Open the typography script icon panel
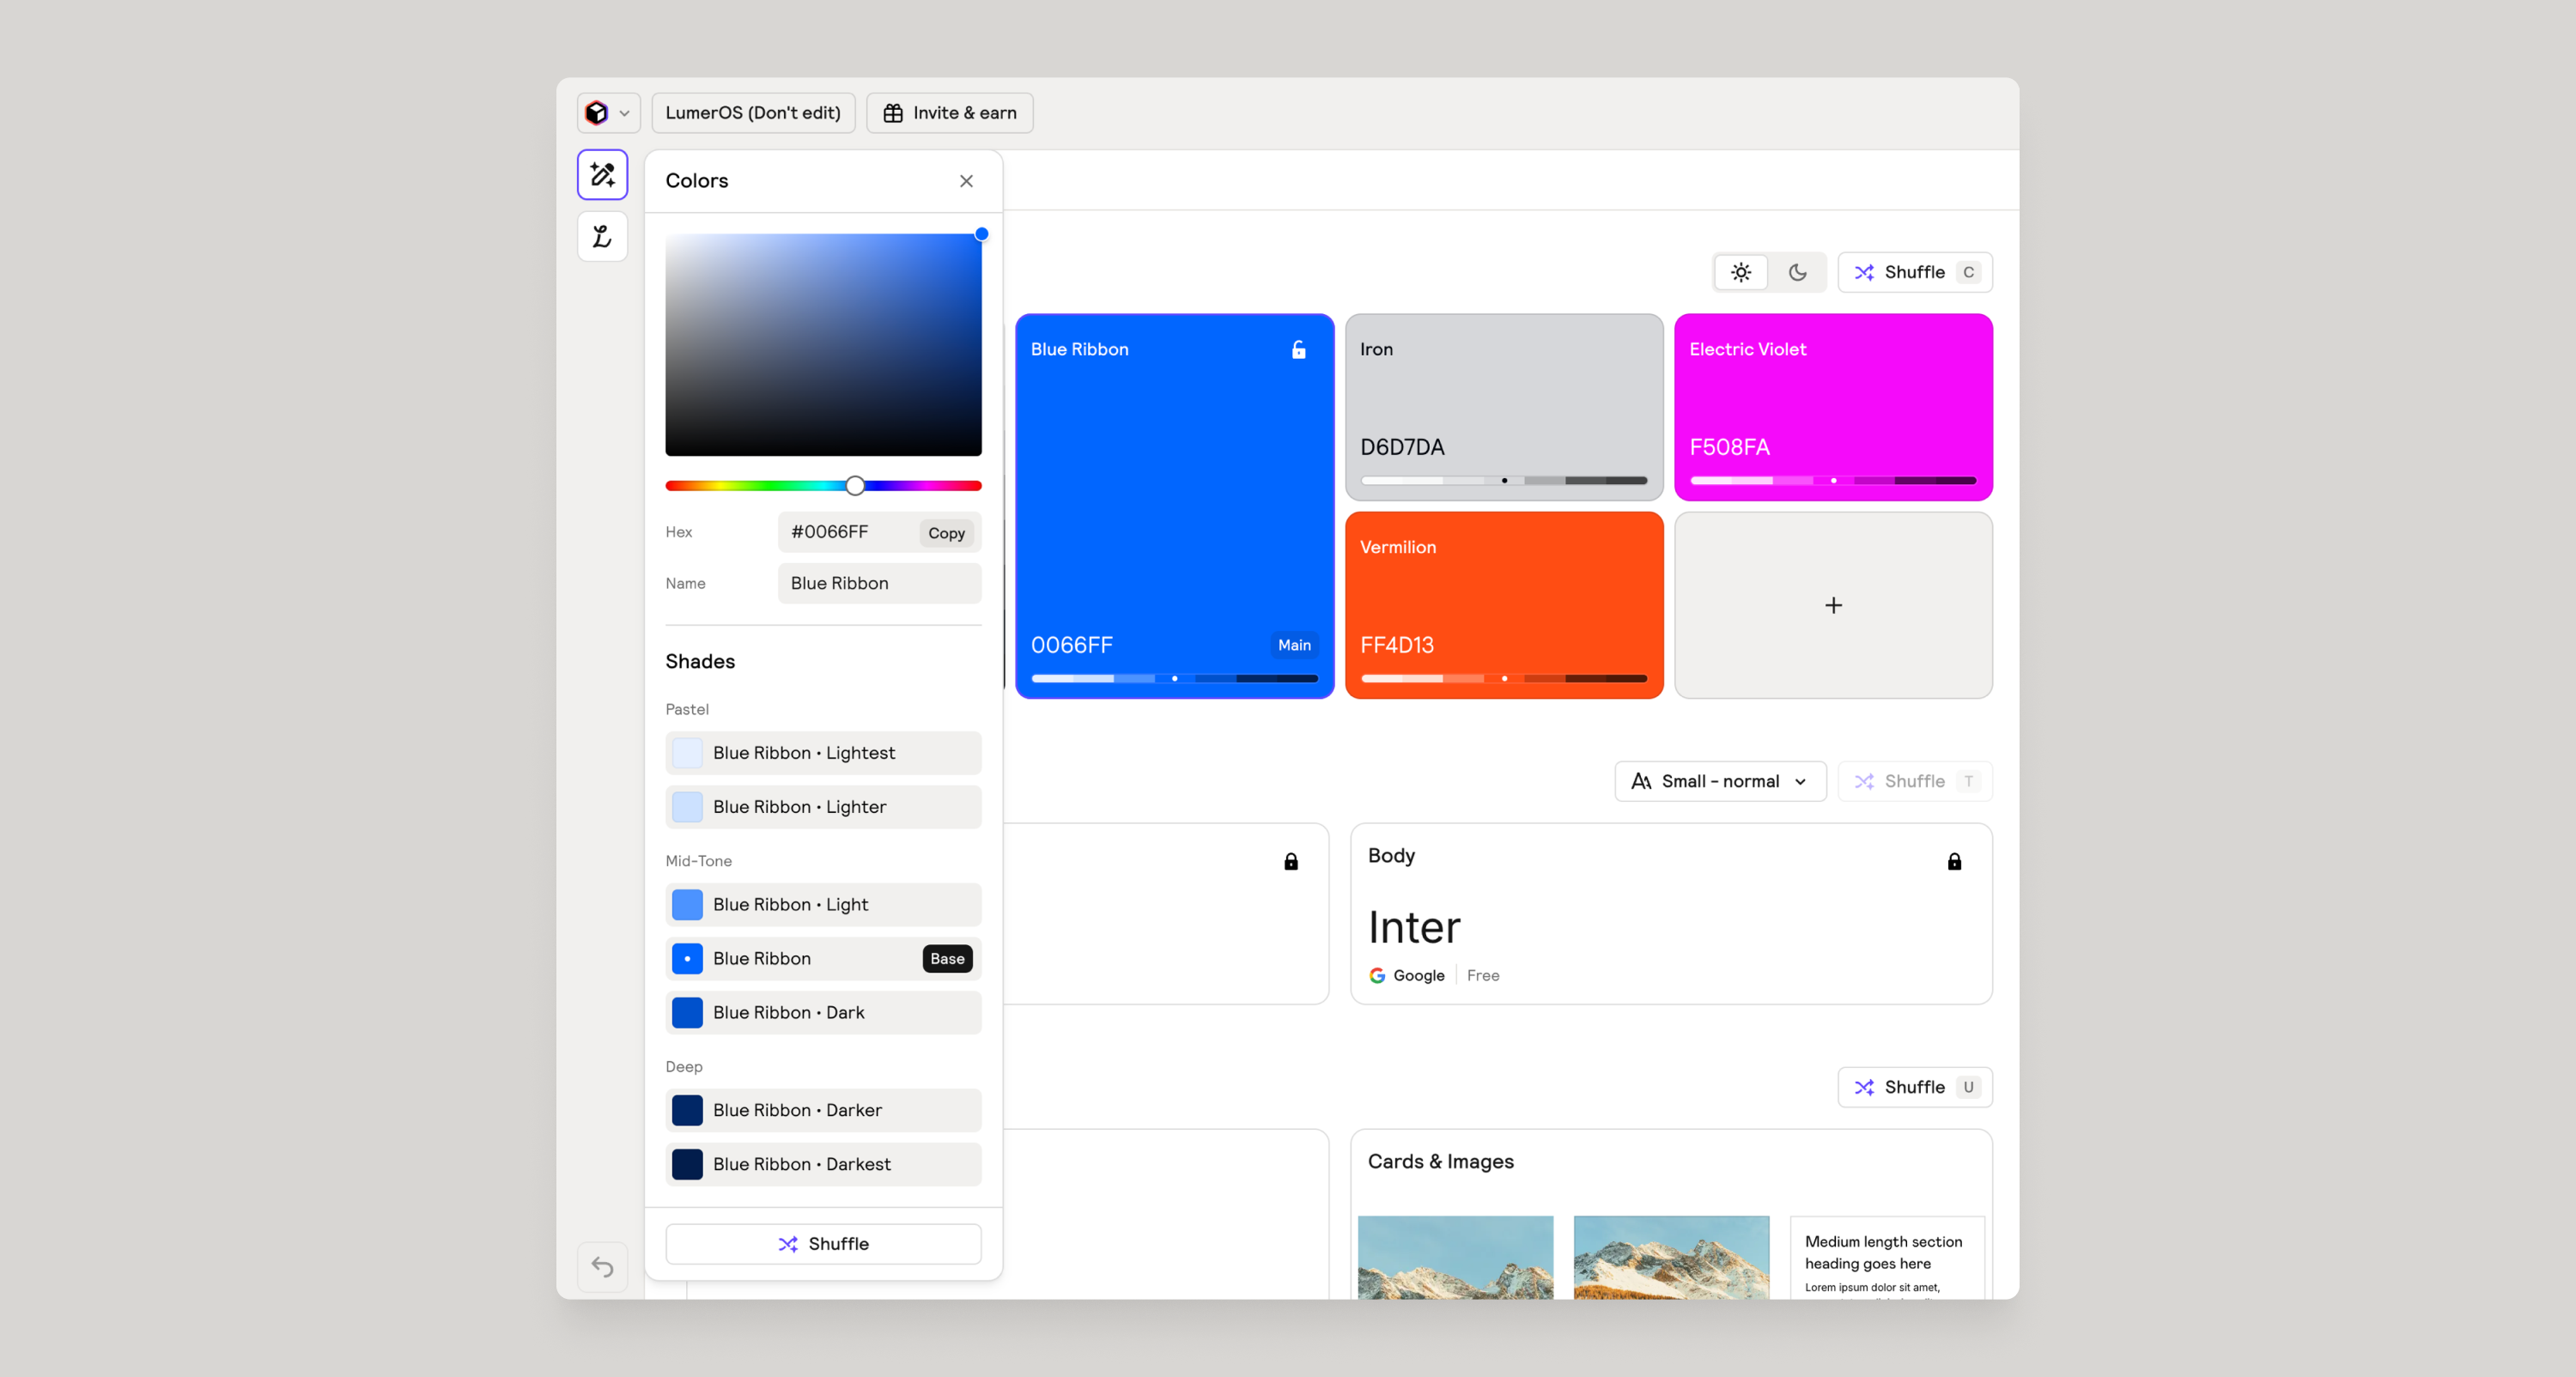The width and height of the screenshot is (2576, 1377). 602,237
